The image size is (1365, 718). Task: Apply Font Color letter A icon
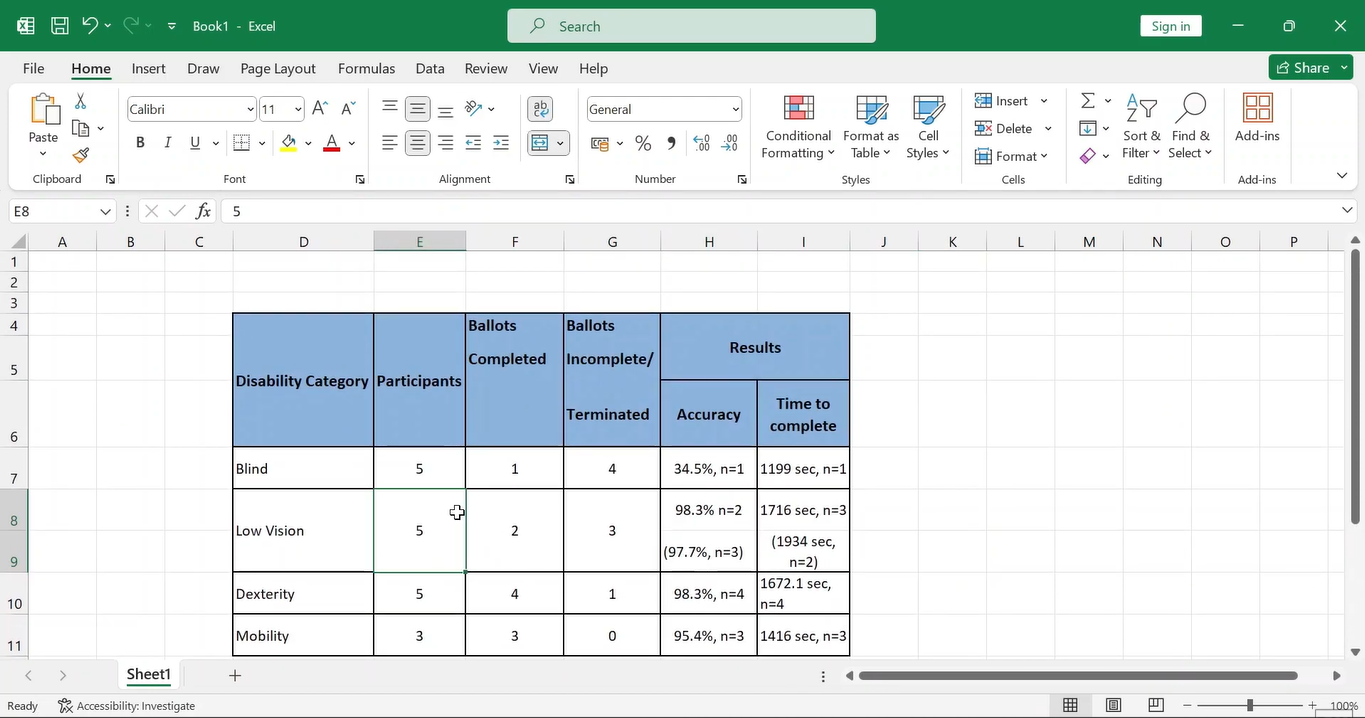tap(332, 143)
